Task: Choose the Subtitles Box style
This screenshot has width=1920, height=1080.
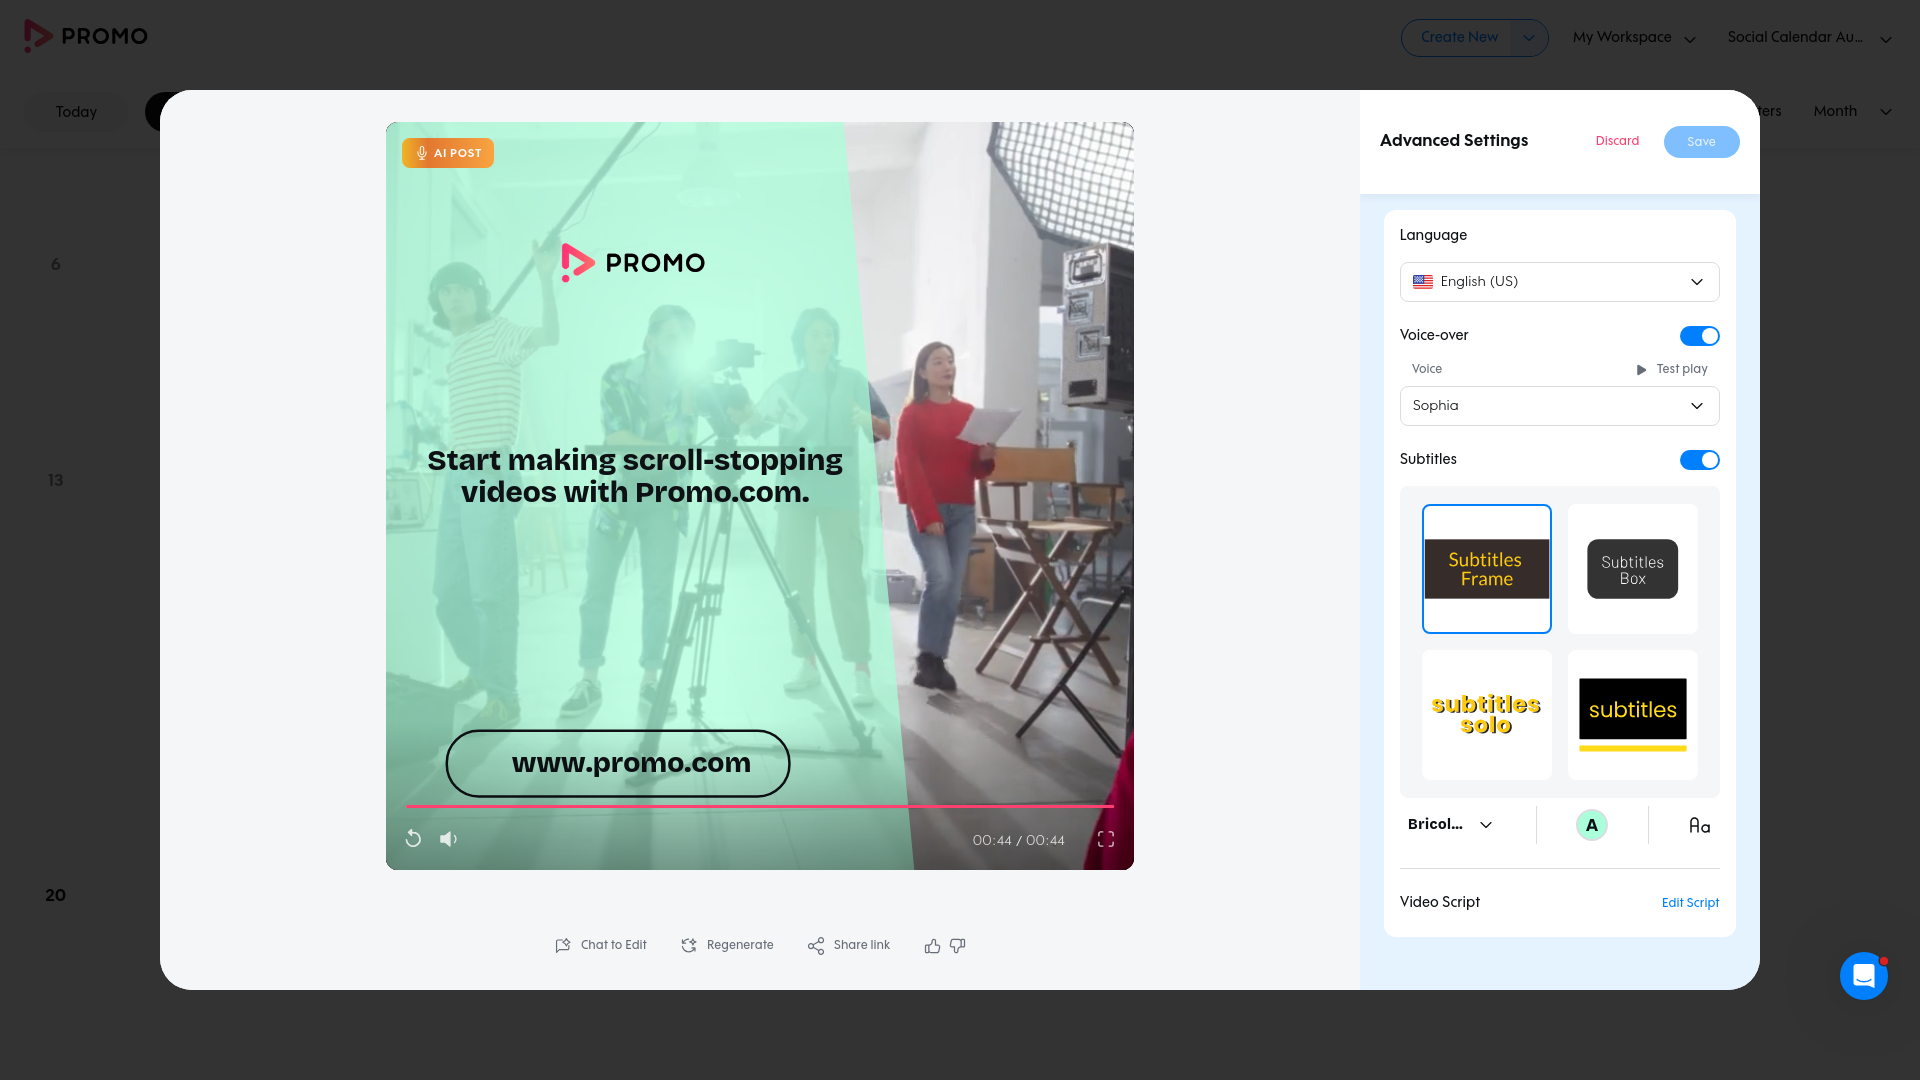Action: coord(1633,569)
